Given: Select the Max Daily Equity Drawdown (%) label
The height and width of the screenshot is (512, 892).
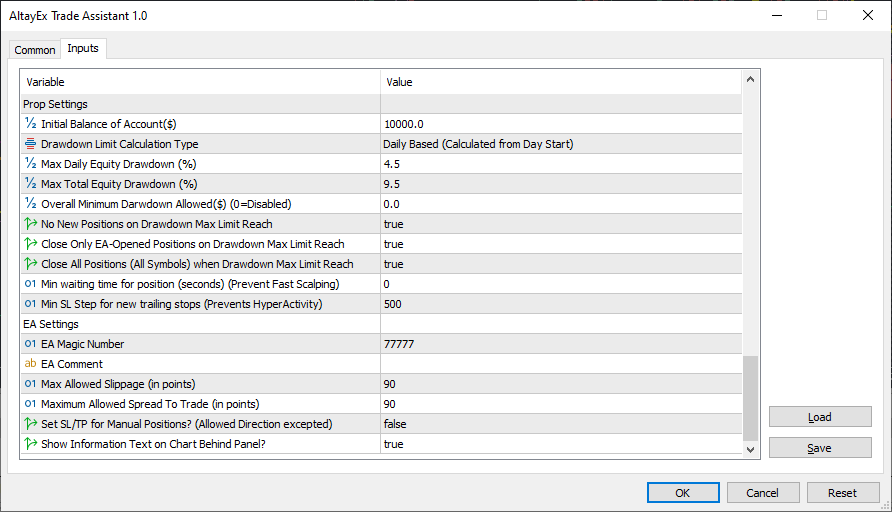Looking at the screenshot, I should click(x=118, y=164).
